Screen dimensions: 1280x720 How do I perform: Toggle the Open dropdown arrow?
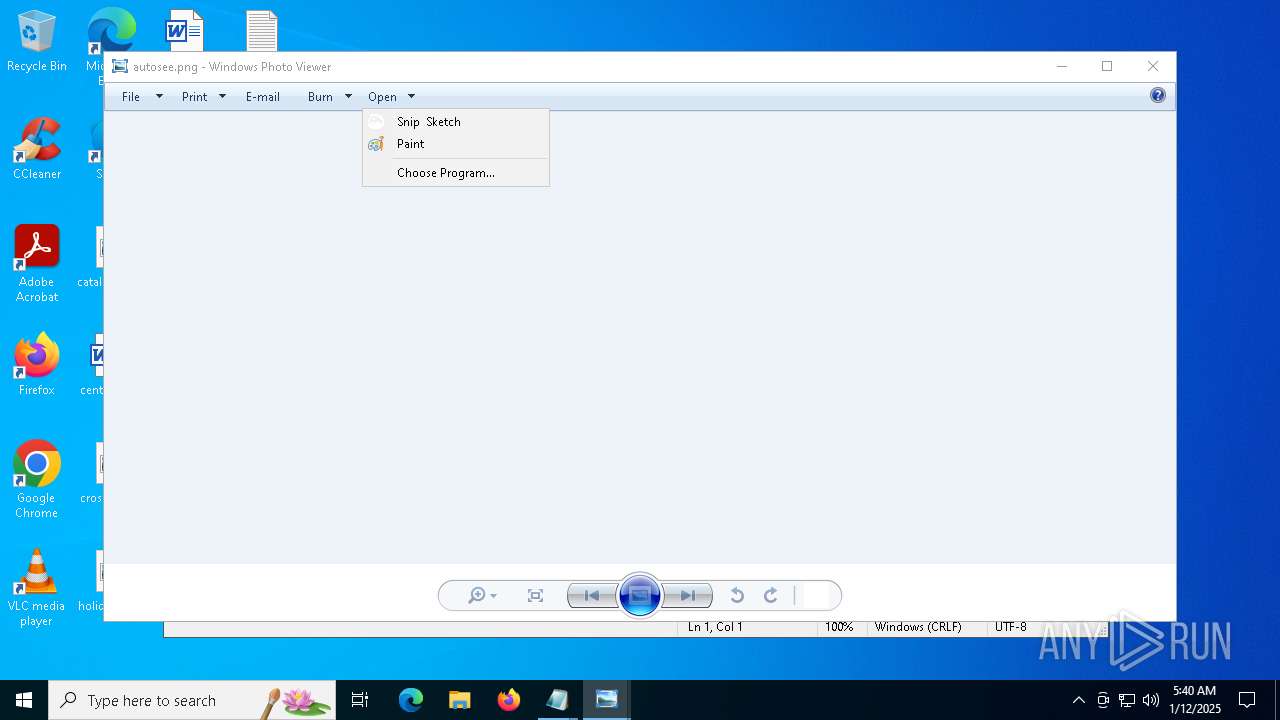411,97
